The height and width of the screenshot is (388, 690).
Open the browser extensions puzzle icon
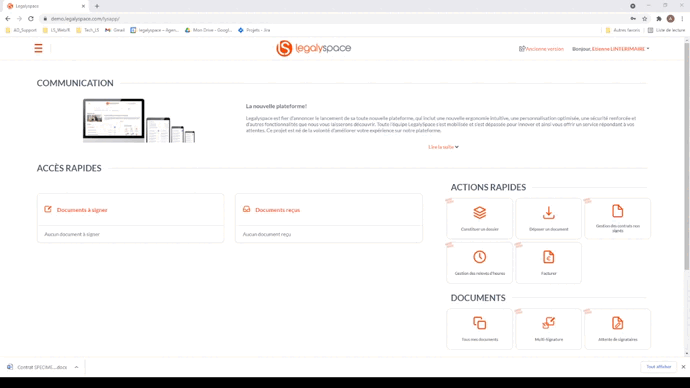coord(659,18)
